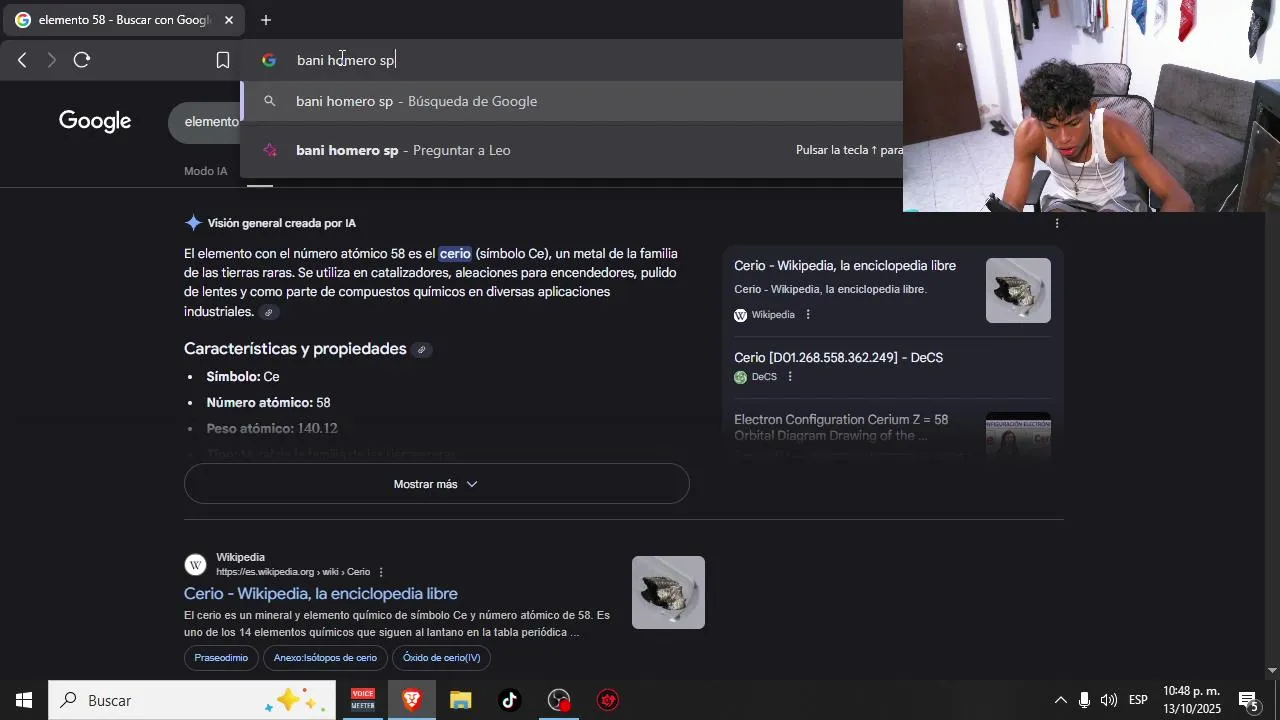Click cerium thumbnail in Wikipedia source card

(1018, 290)
